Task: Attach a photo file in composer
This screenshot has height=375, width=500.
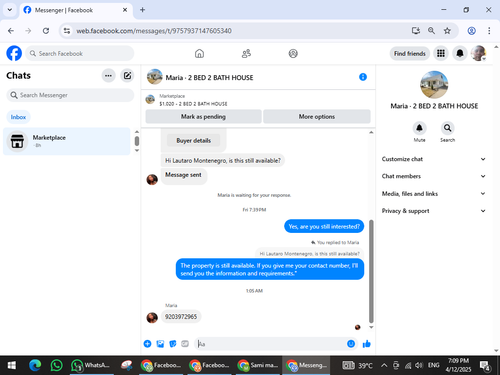Action: (x=160, y=344)
